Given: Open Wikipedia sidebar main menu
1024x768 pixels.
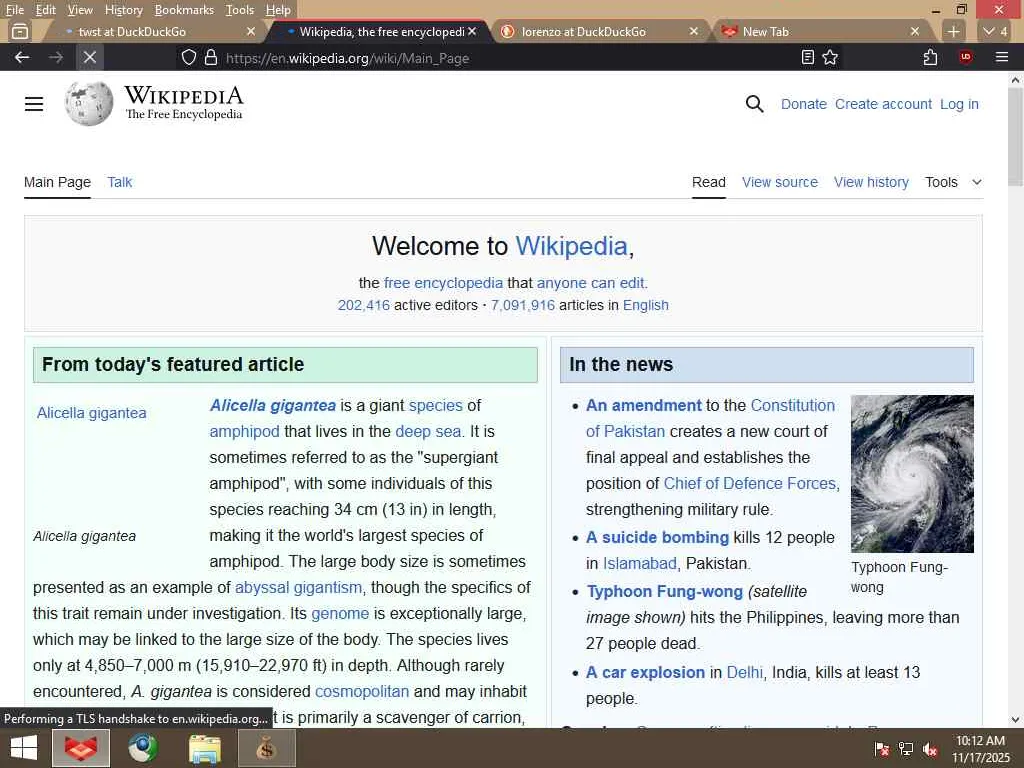Looking at the screenshot, I should [x=34, y=104].
